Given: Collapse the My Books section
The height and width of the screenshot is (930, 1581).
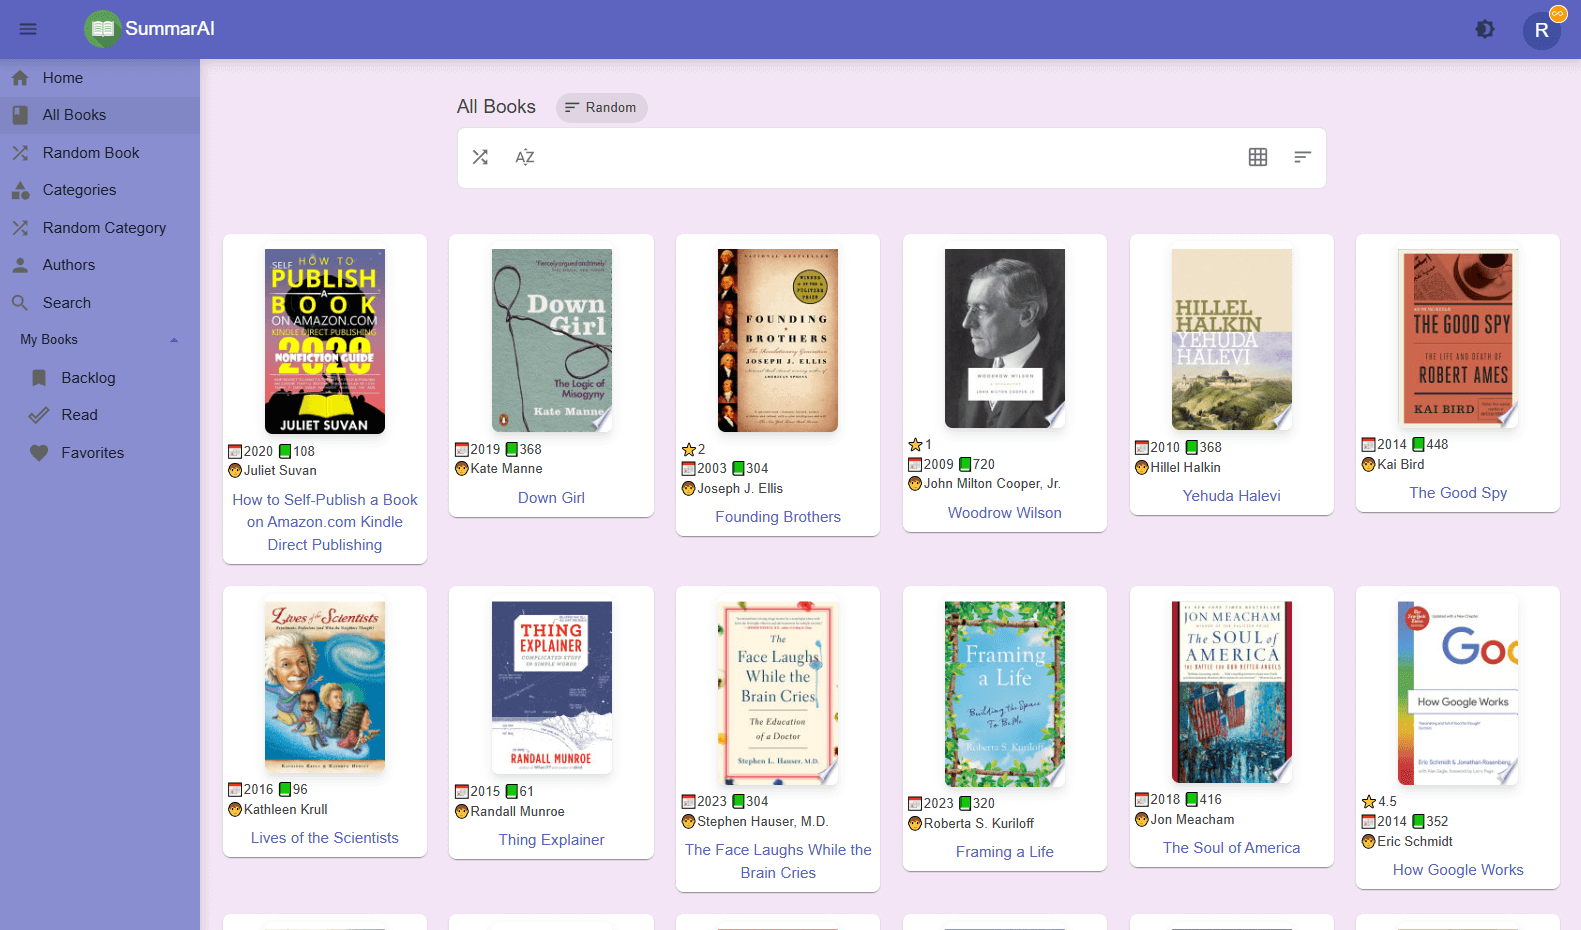Looking at the screenshot, I should click(x=100, y=340).
